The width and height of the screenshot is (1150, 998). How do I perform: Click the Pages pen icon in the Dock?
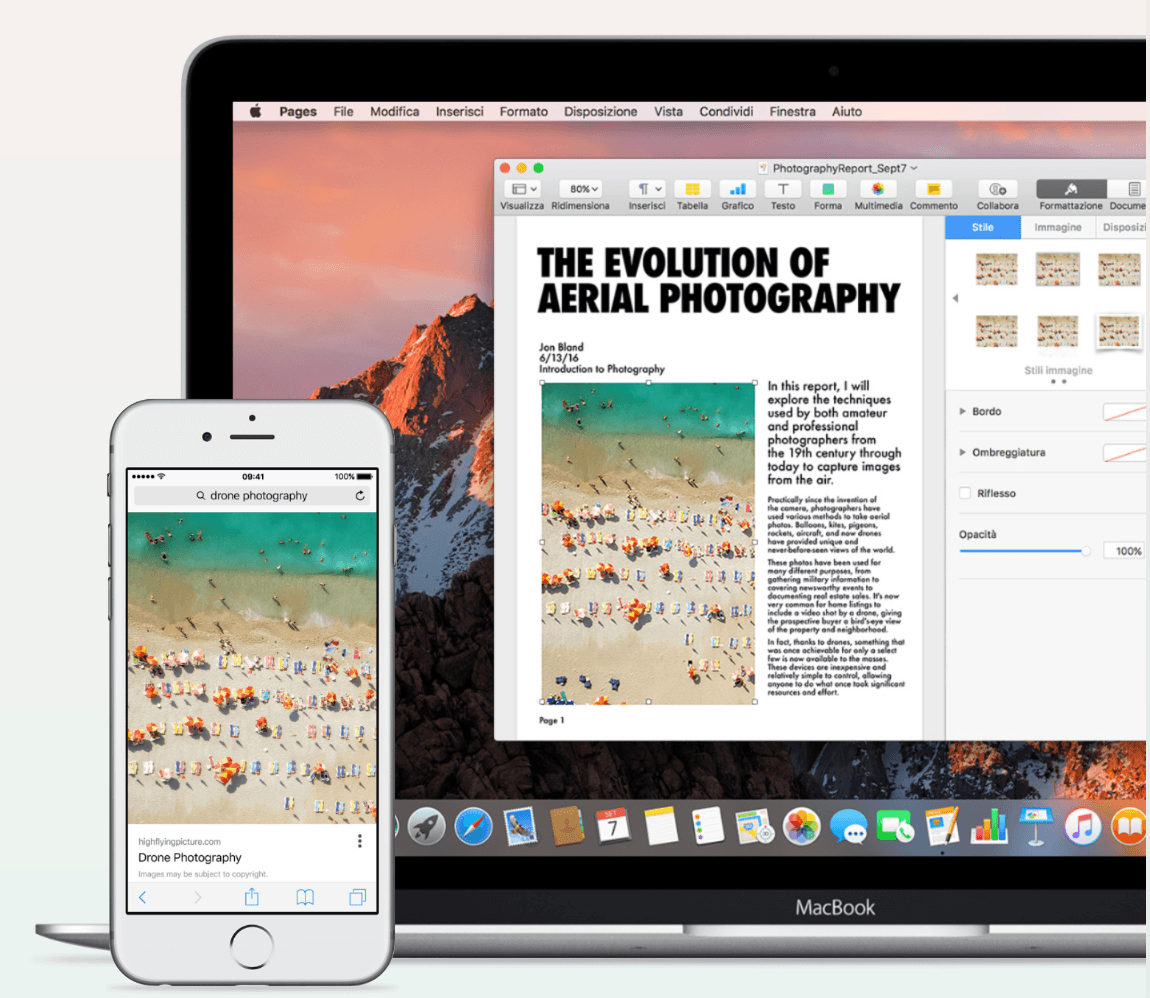click(x=942, y=826)
